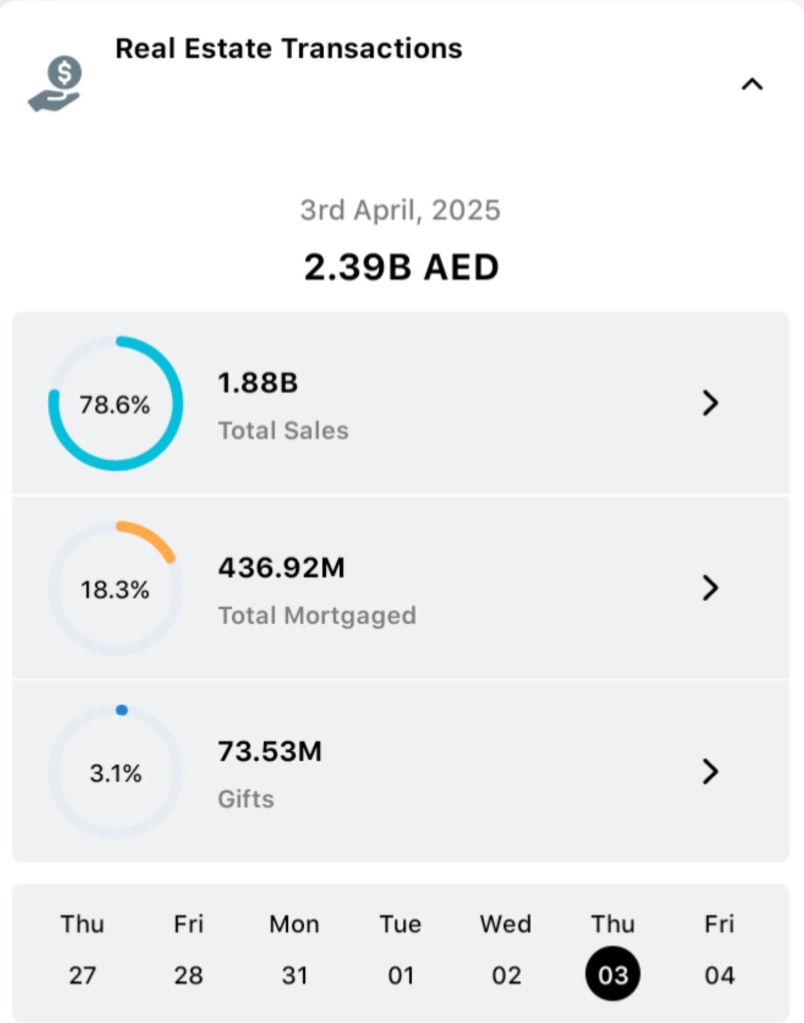The height and width of the screenshot is (1023, 804).
Task: Open Total Mortgaged details chevron
Action: (710, 587)
